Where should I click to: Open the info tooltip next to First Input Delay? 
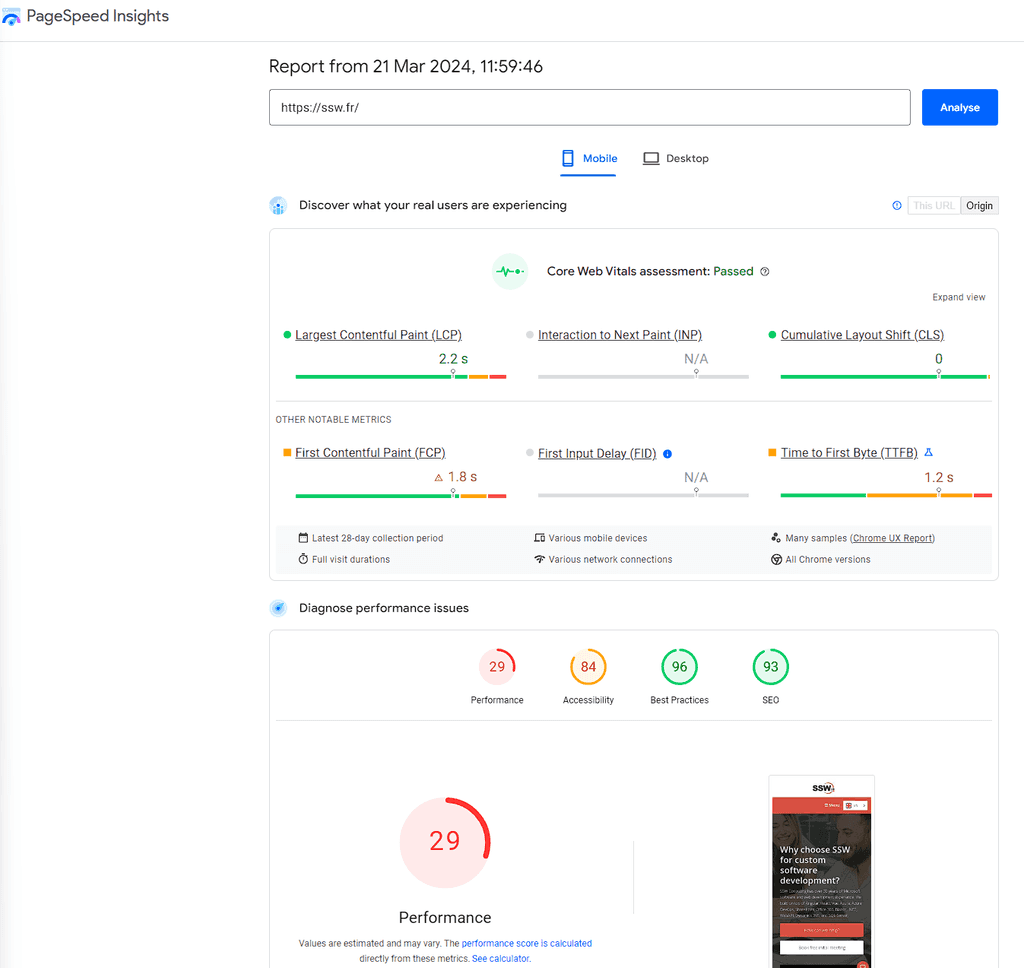666,453
